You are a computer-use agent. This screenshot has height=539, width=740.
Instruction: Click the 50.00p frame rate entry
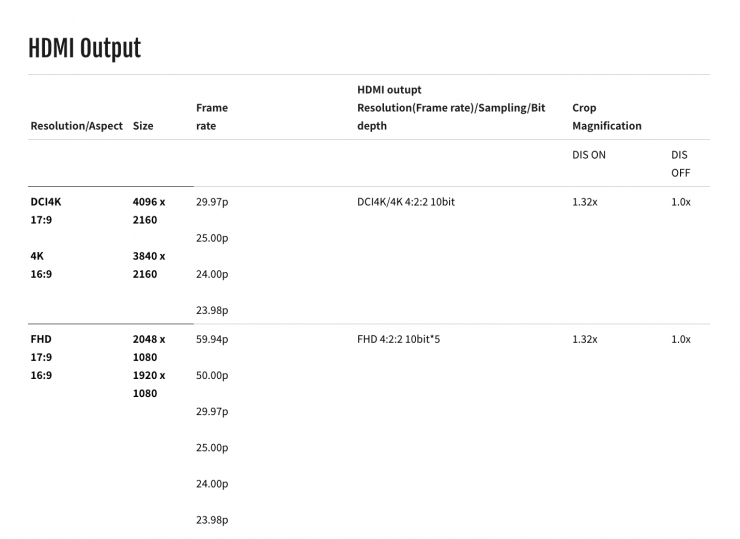click(x=212, y=375)
